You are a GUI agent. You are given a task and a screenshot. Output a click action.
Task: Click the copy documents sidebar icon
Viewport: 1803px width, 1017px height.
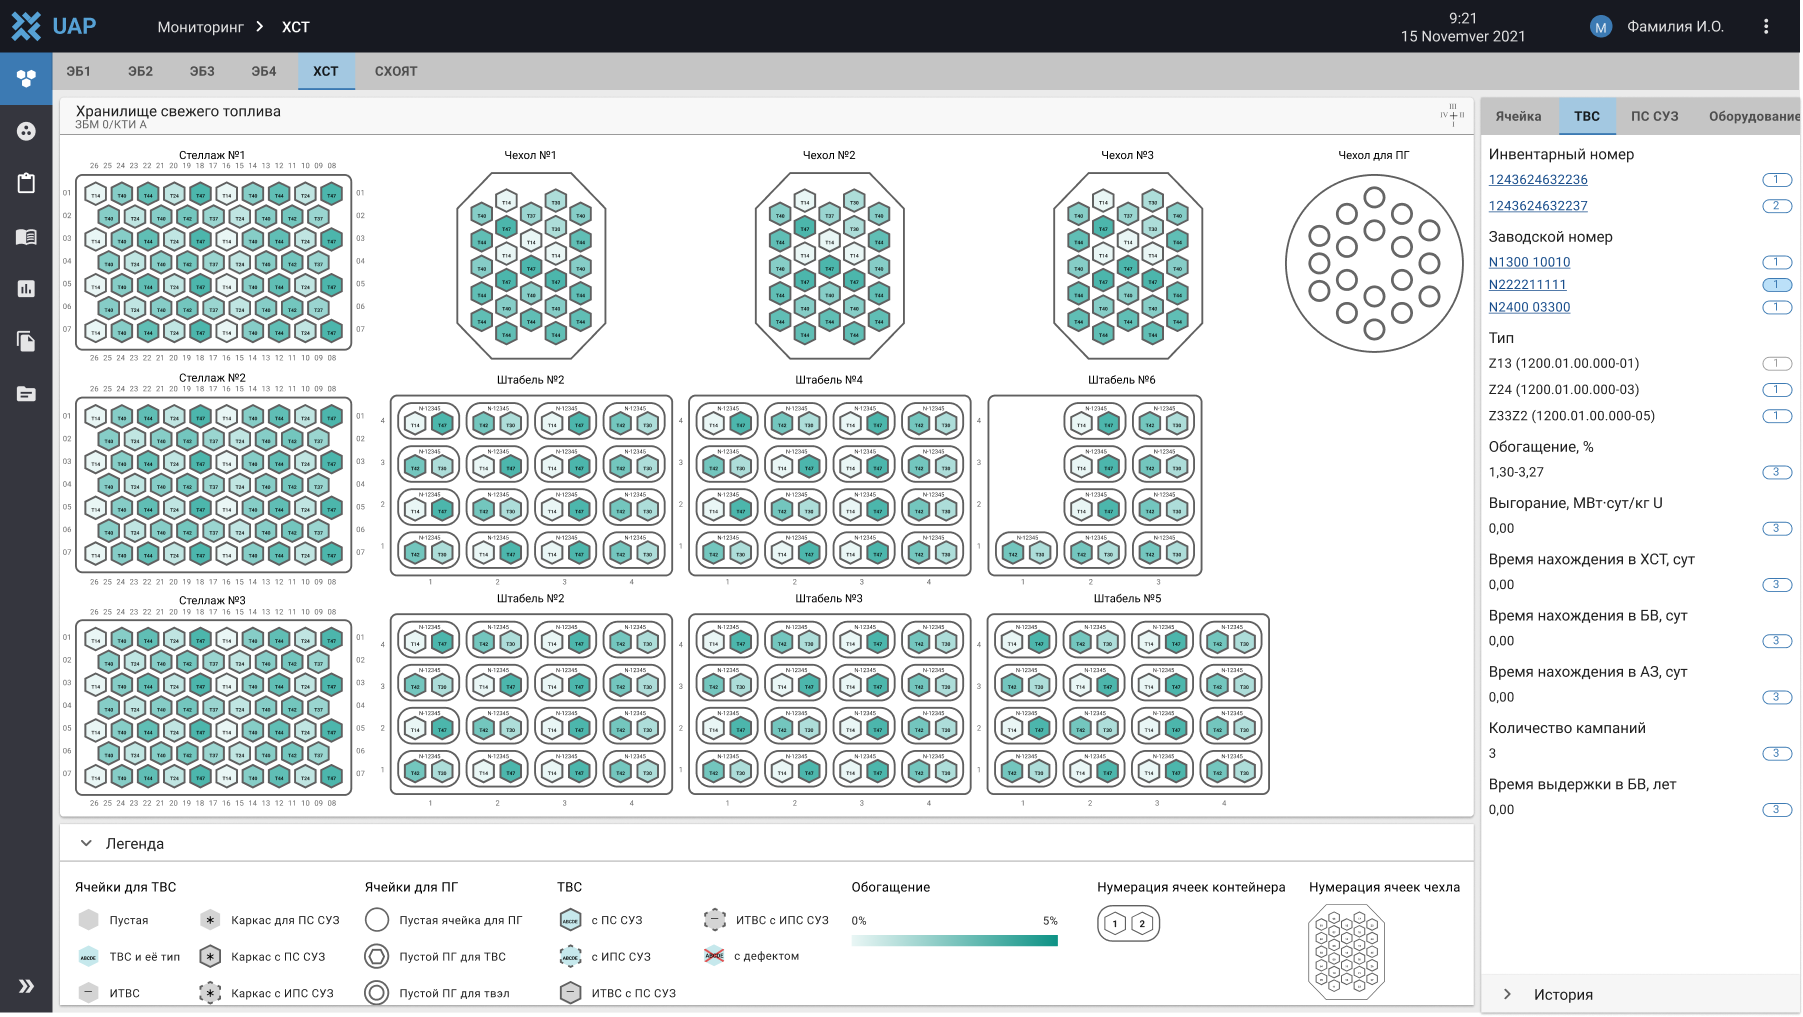click(26, 341)
